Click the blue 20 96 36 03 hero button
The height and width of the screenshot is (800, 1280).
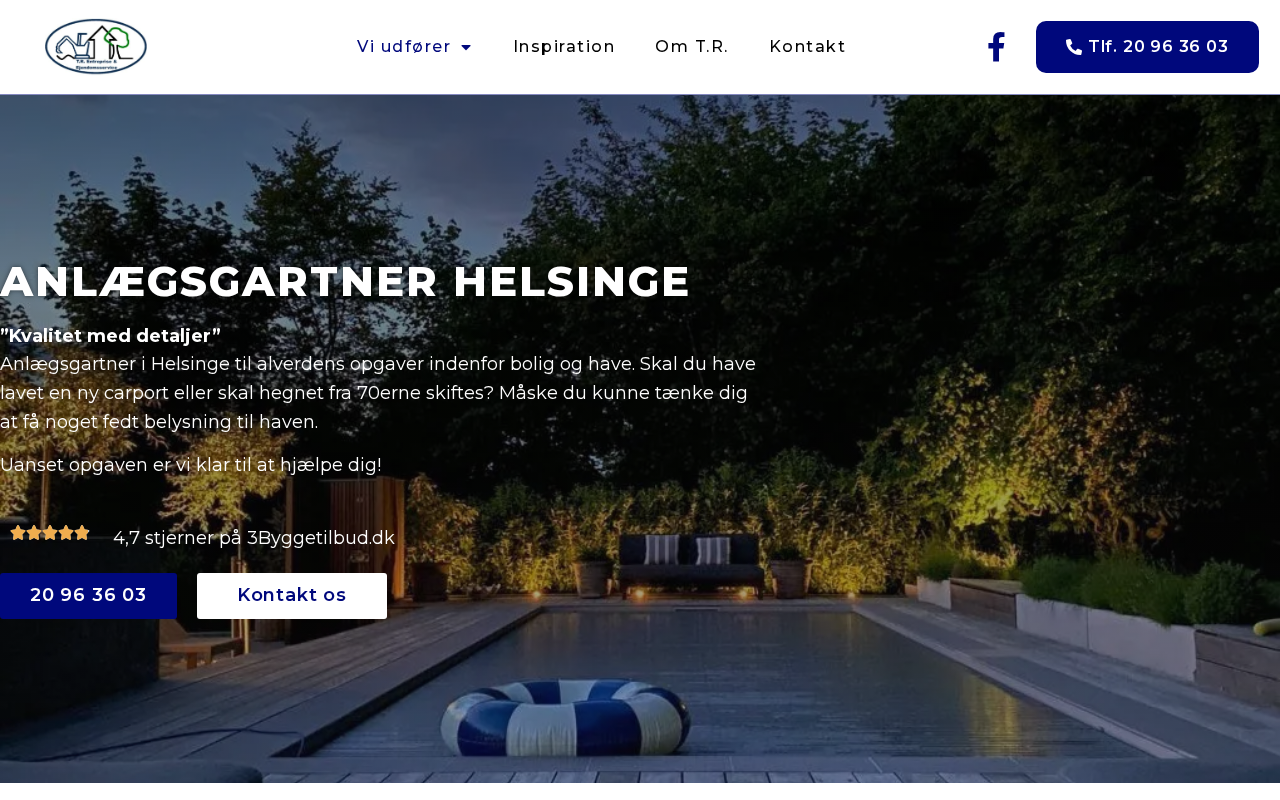88,596
